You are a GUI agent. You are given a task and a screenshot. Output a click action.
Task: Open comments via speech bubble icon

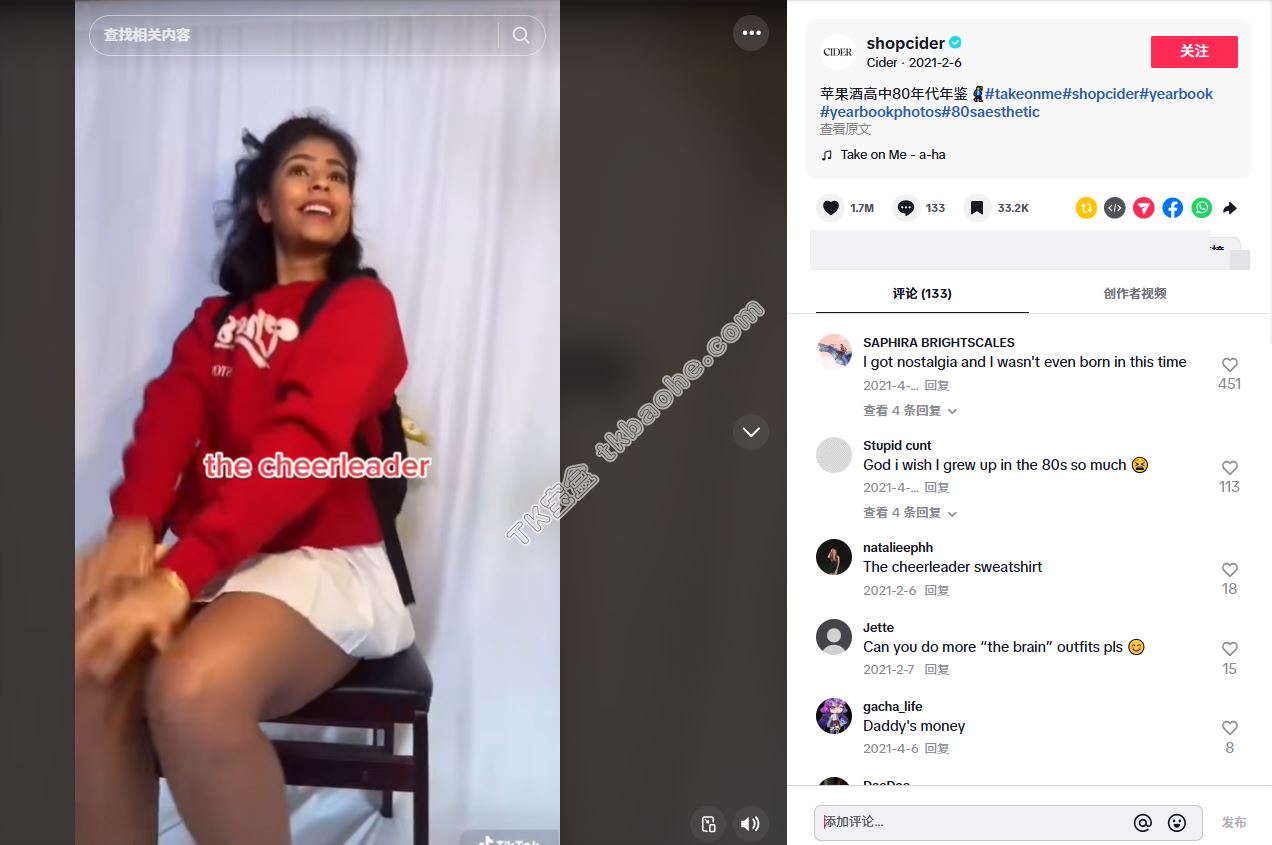pos(906,208)
